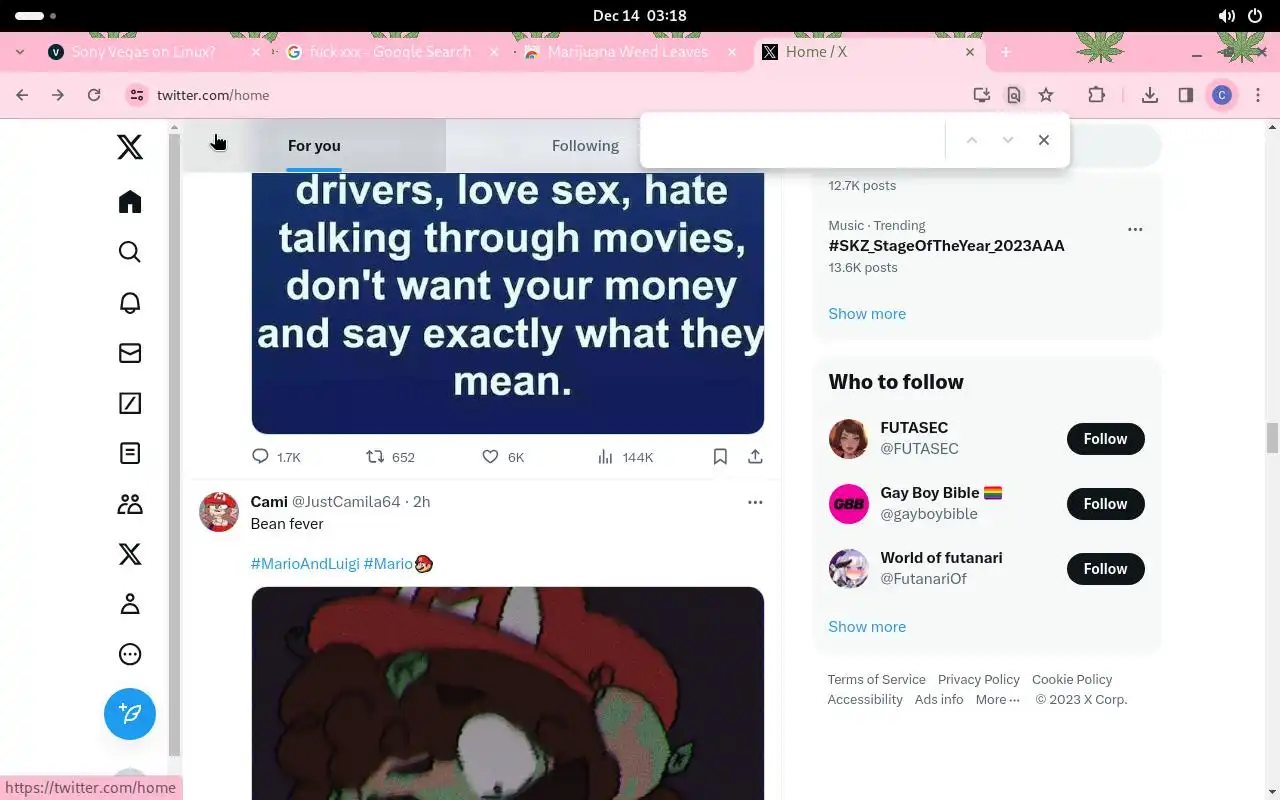
Task: Switch to Sony Vegas on Linux tab
Action: click(144, 52)
